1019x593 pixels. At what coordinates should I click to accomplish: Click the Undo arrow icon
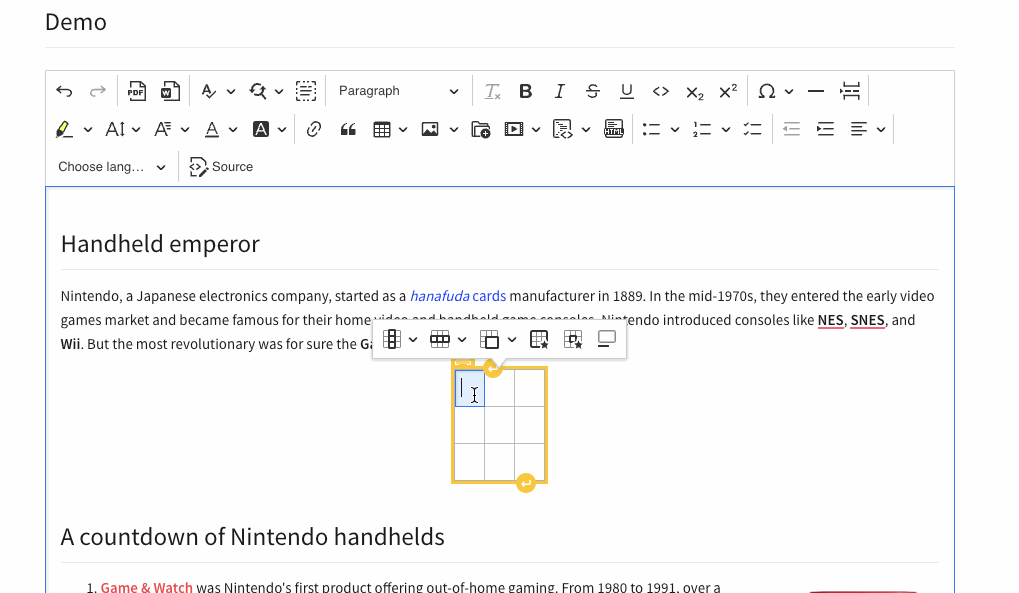tap(64, 91)
